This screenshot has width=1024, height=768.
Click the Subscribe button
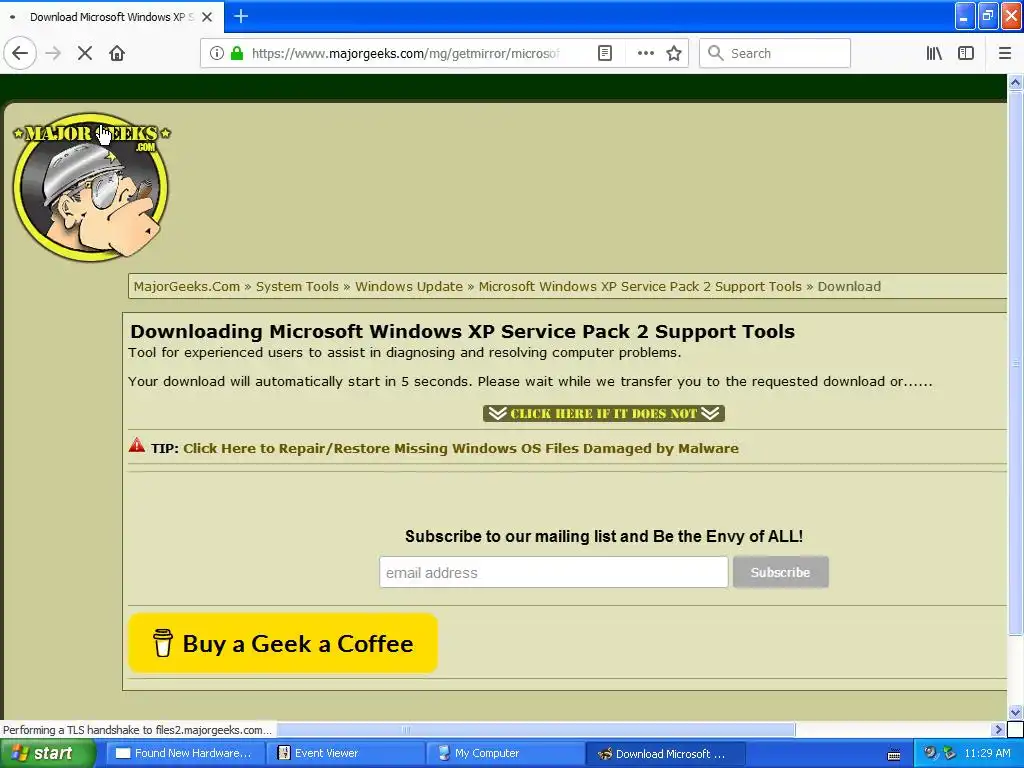tap(780, 572)
